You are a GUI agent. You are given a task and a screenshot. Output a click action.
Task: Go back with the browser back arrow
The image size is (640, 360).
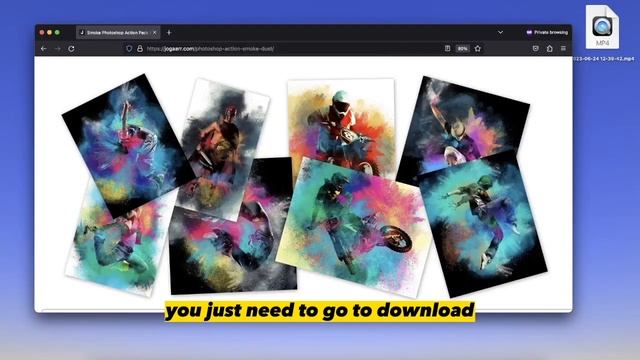pos(44,49)
